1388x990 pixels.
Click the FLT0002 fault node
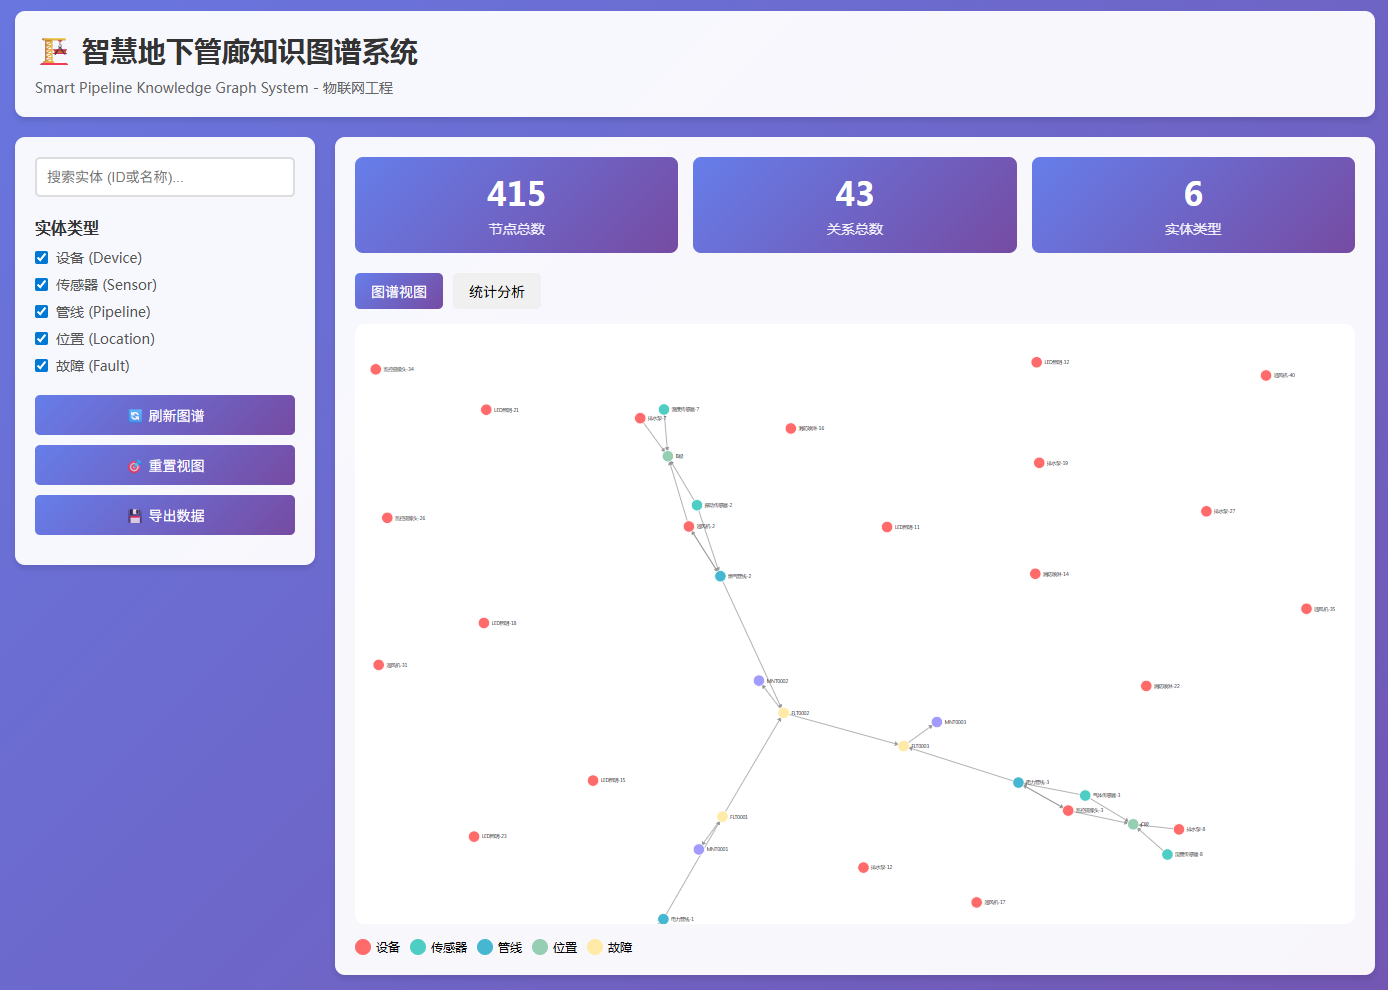784,713
